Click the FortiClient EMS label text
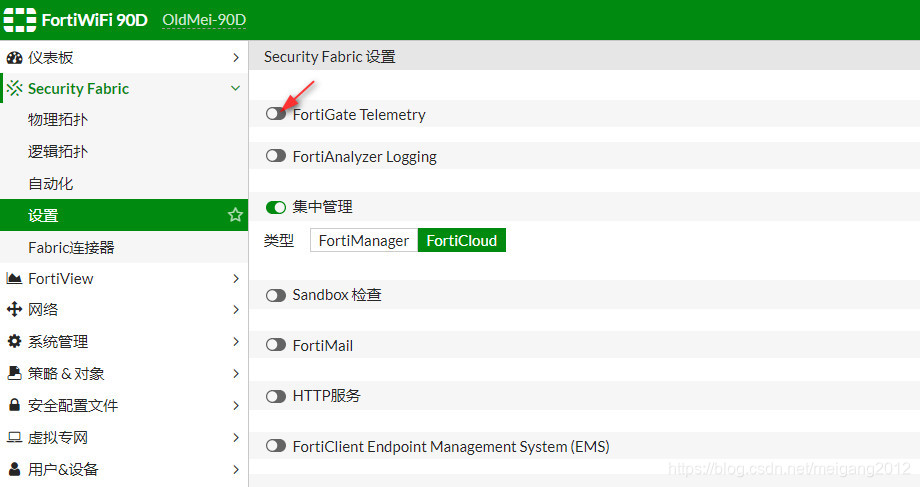The image size is (920, 487). (451, 447)
